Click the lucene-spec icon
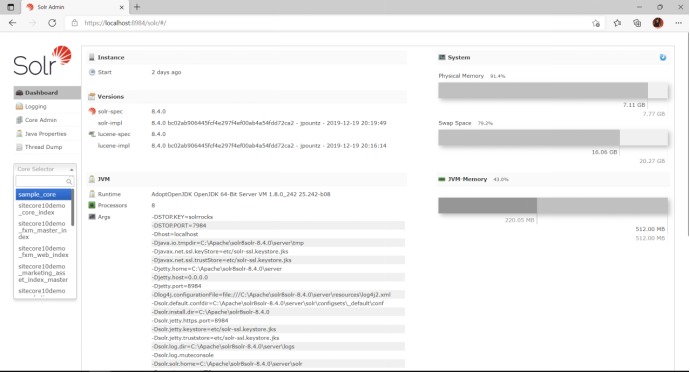The width and height of the screenshot is (690, 373). click(92, 134)
